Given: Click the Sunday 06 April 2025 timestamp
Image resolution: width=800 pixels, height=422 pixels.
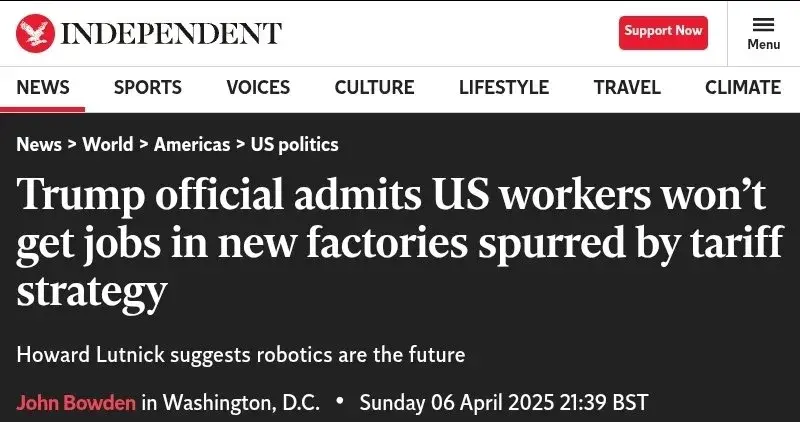Looking at the screenshot, I should point(503,403).
